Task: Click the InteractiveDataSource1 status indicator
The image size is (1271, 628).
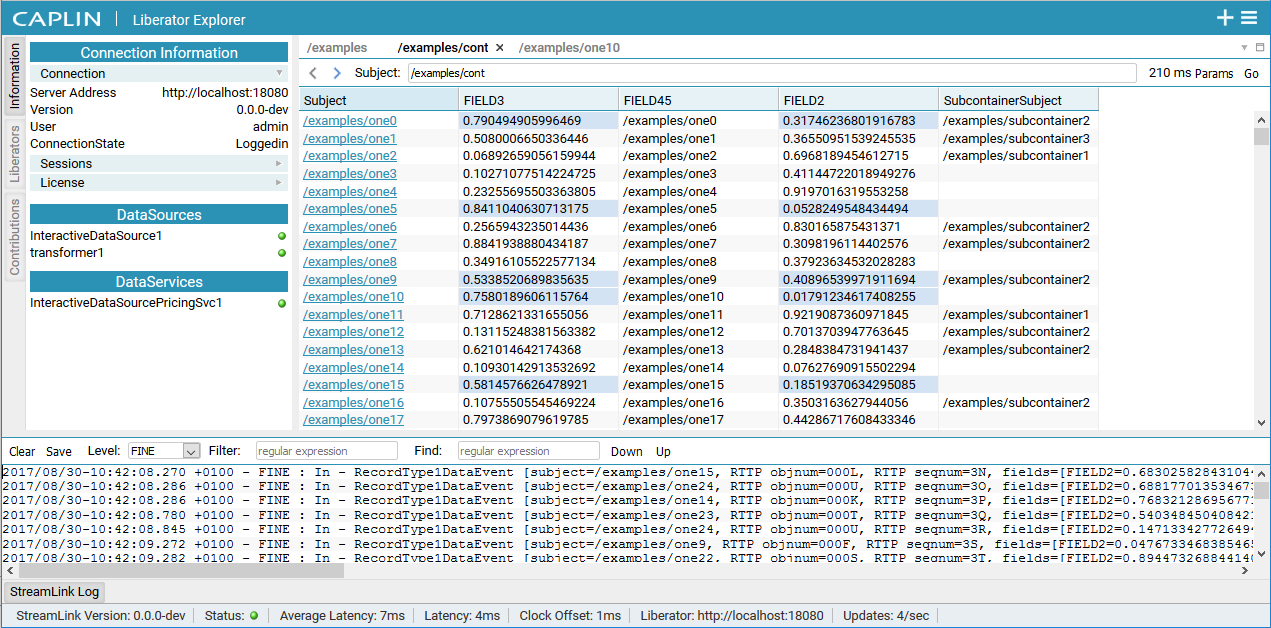Action: (x=282, y=236)
